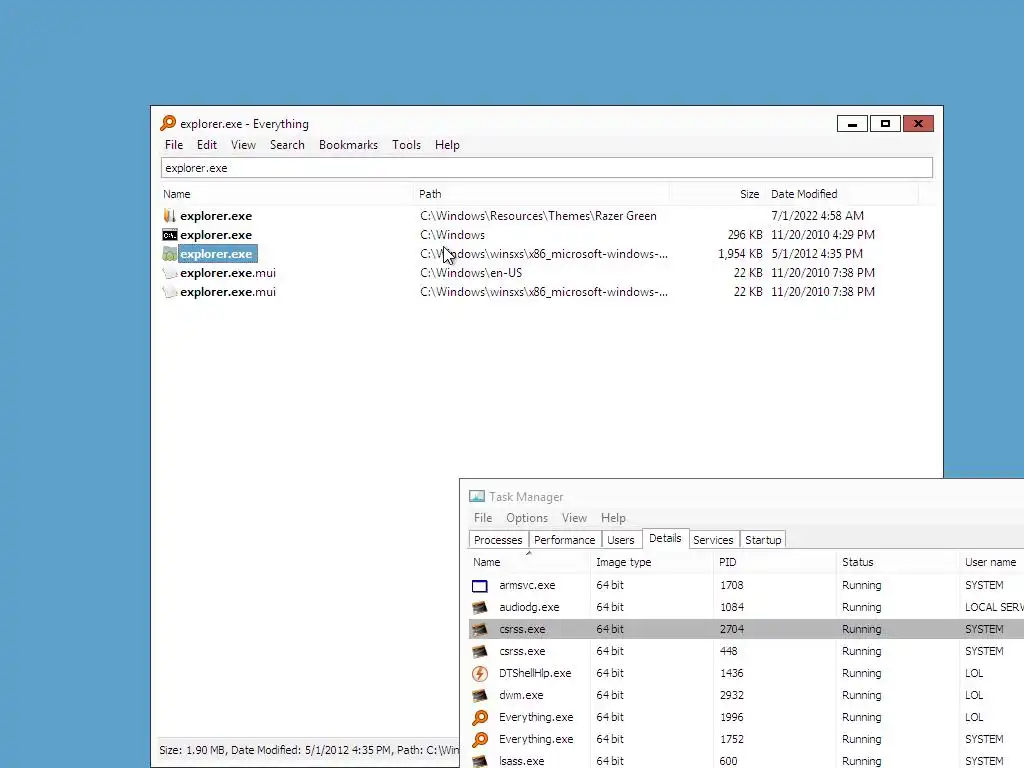Image resolution: width=1024 pixels, height=768 pixels.
Task: Open Task Manager Options menu
Action: [x=527, y=518]
